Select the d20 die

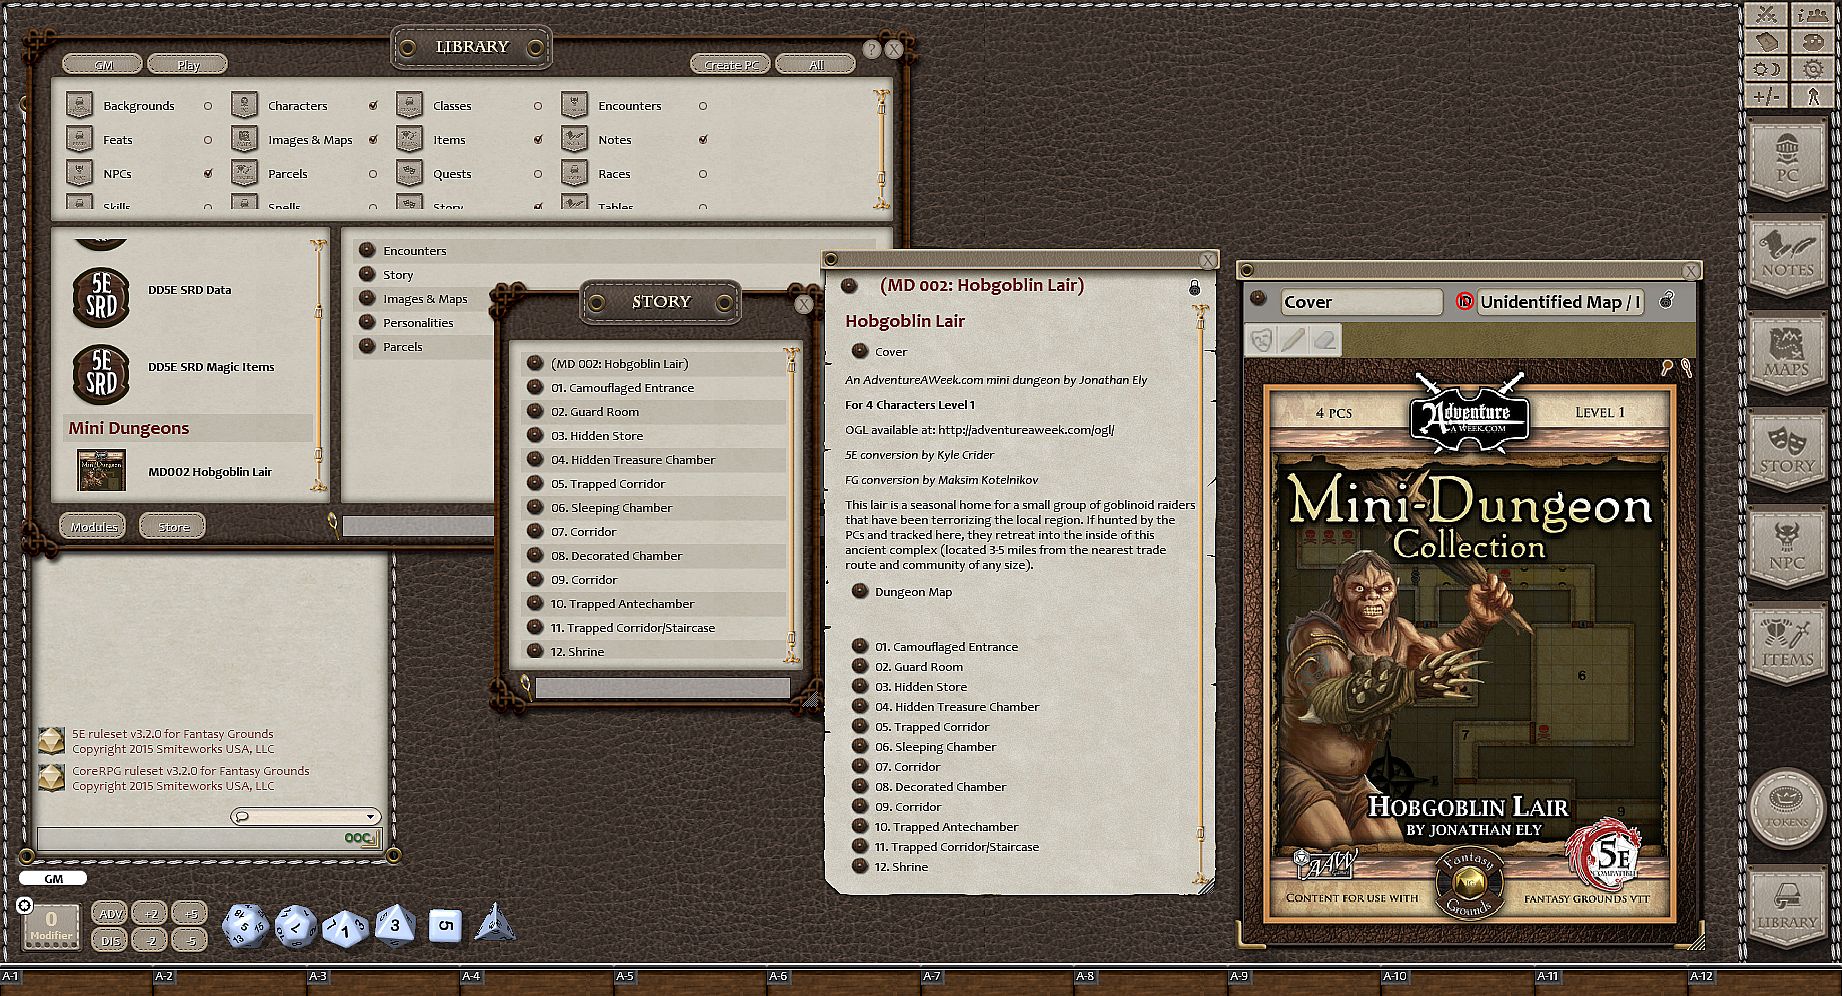(x=244, y=925)
